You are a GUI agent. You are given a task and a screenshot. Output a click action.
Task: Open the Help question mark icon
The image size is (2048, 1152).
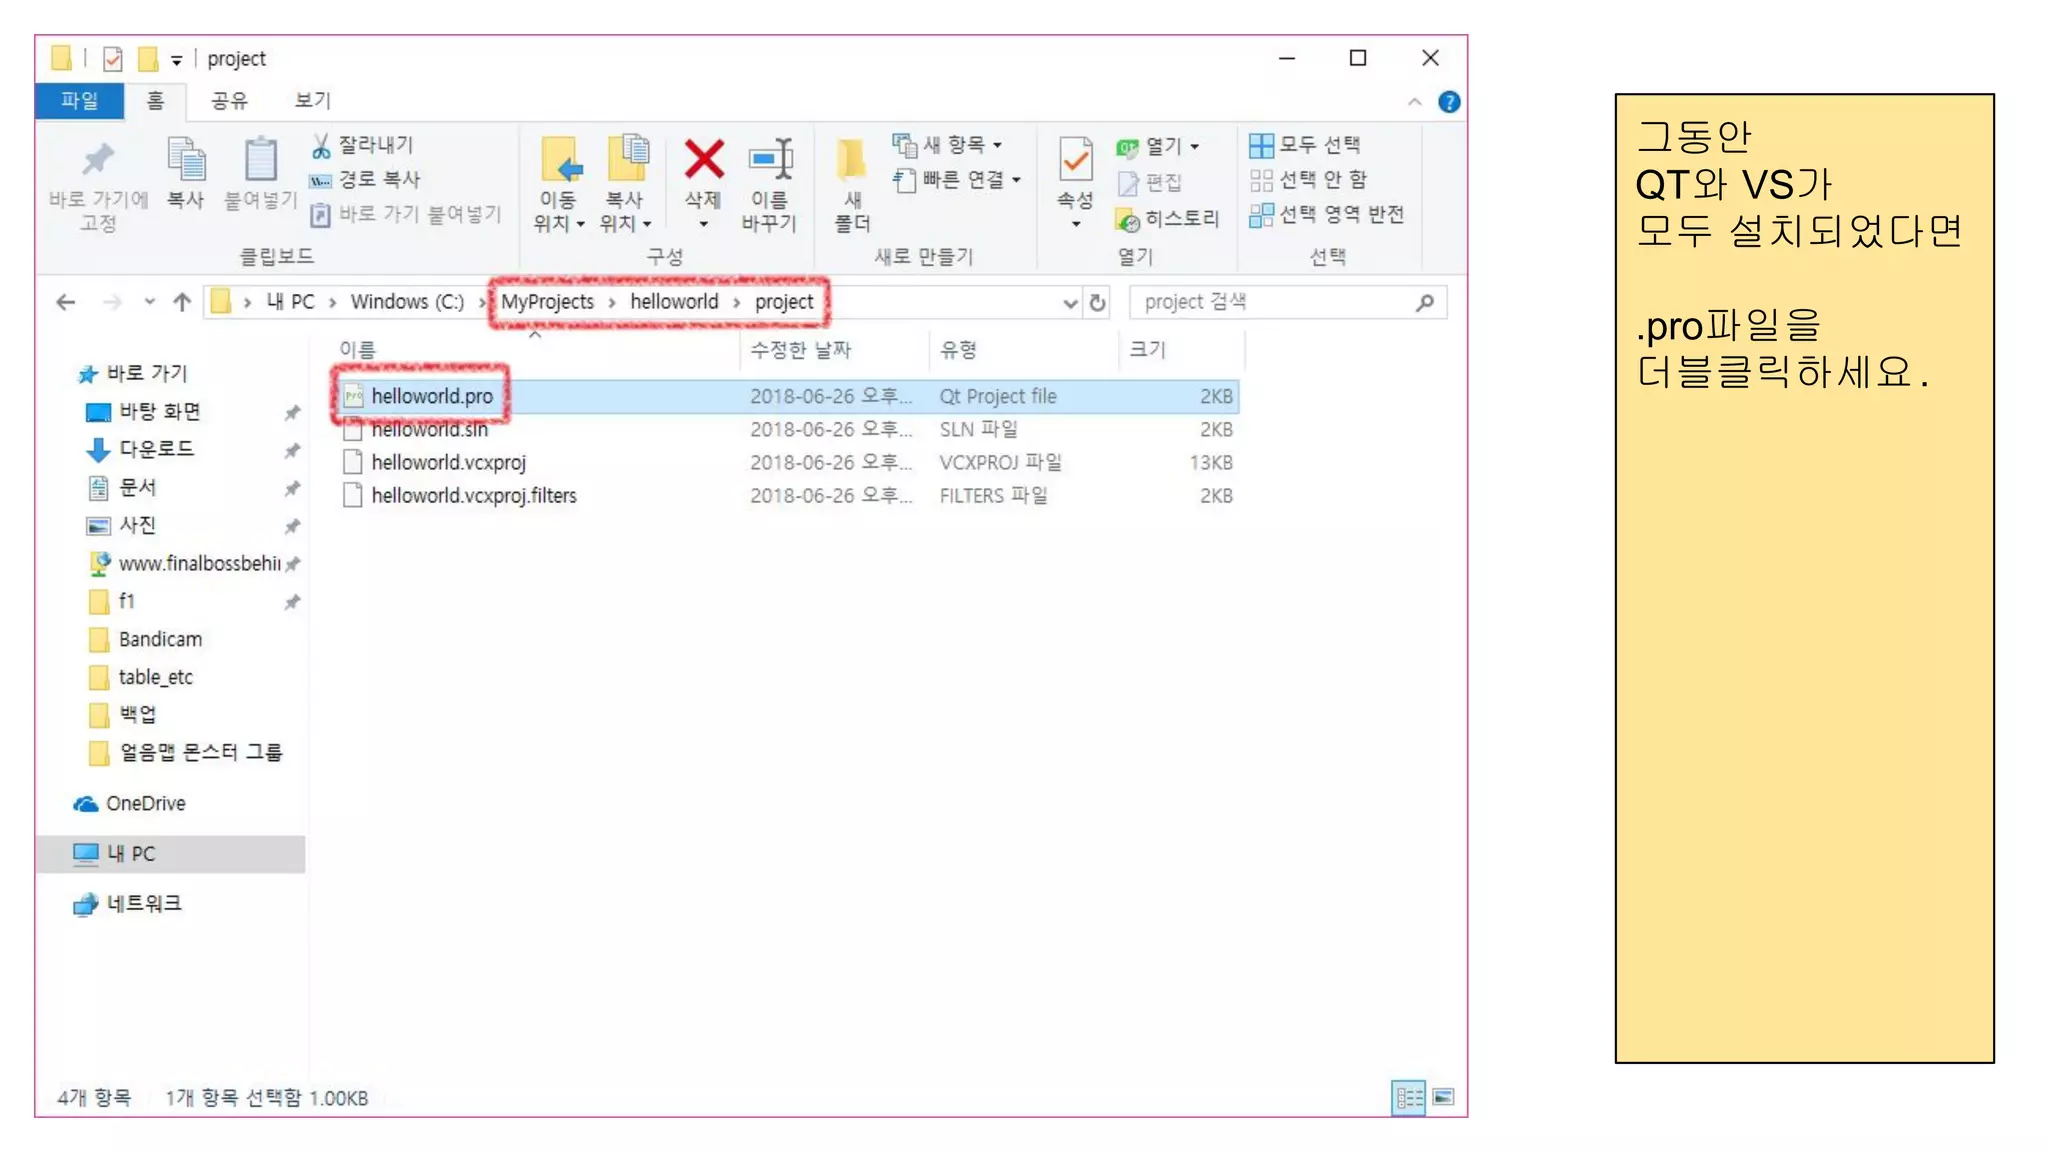pos(1449,102)
